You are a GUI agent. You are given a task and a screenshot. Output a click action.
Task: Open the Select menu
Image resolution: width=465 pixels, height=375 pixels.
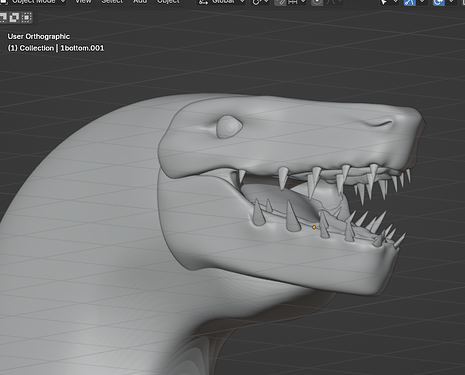tap(112, 2)
